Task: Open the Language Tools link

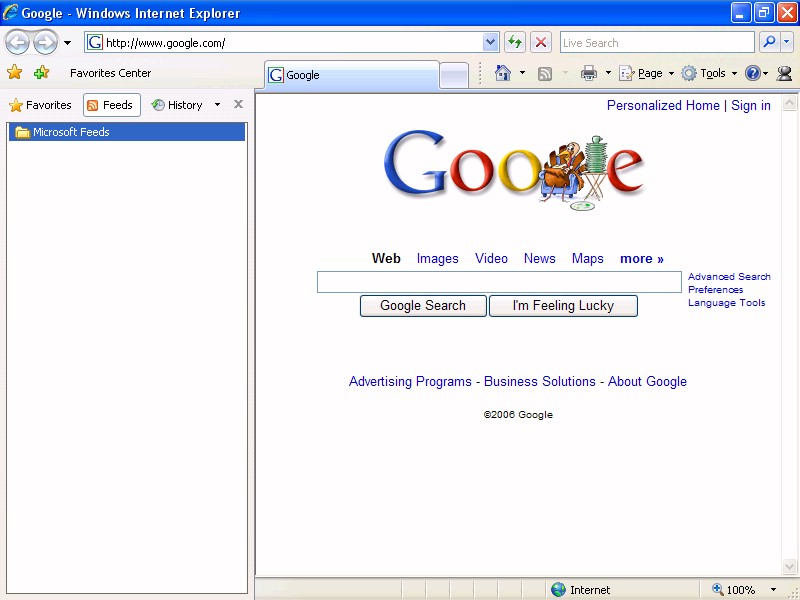Action: (x=727, y=303)
